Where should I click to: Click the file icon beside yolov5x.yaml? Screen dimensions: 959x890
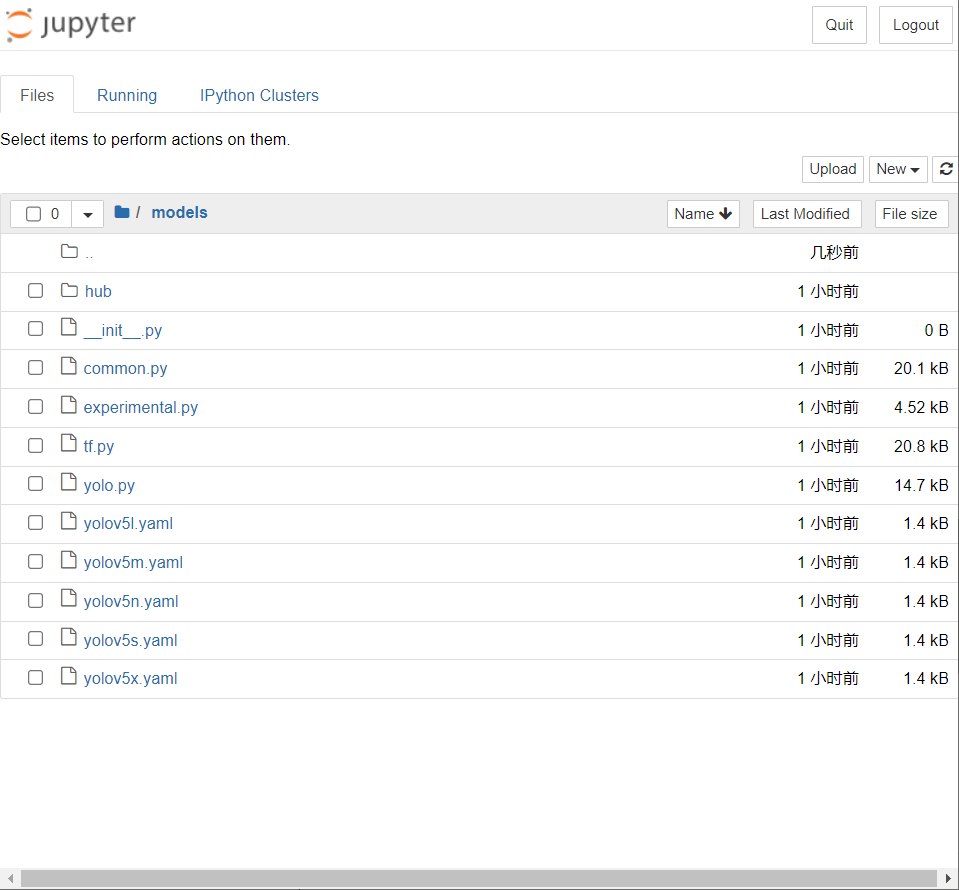point(69,677)
